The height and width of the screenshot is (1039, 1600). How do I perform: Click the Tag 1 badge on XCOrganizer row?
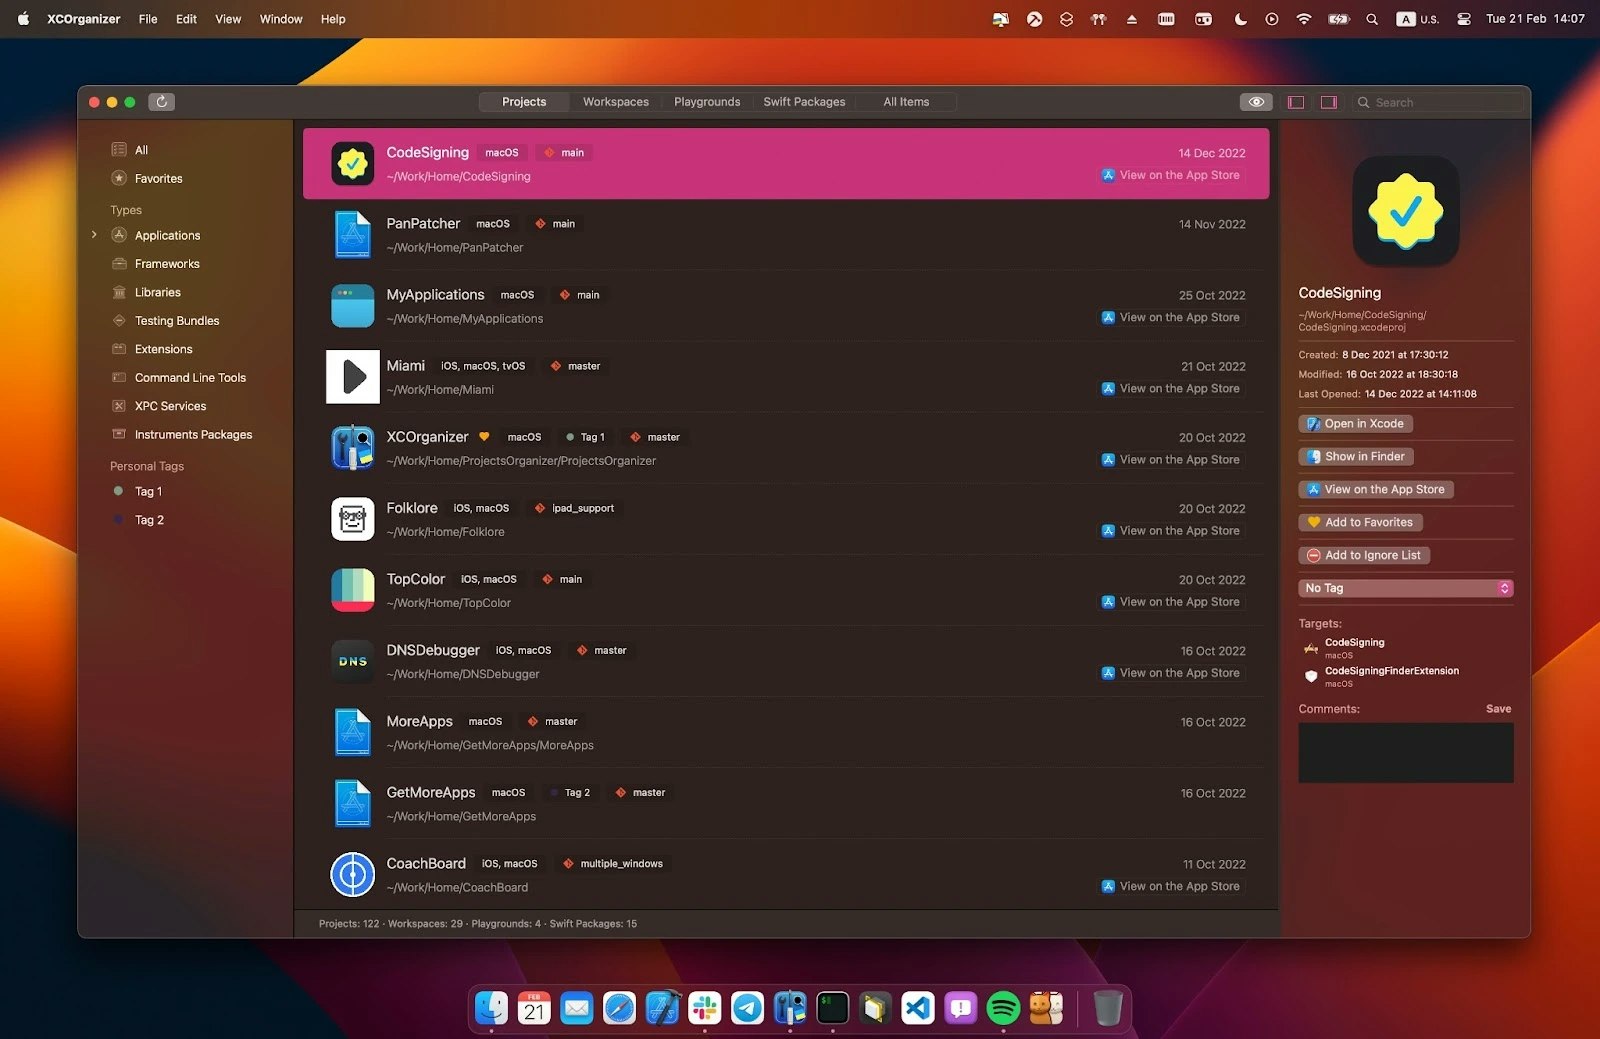(x=586, y=437)
